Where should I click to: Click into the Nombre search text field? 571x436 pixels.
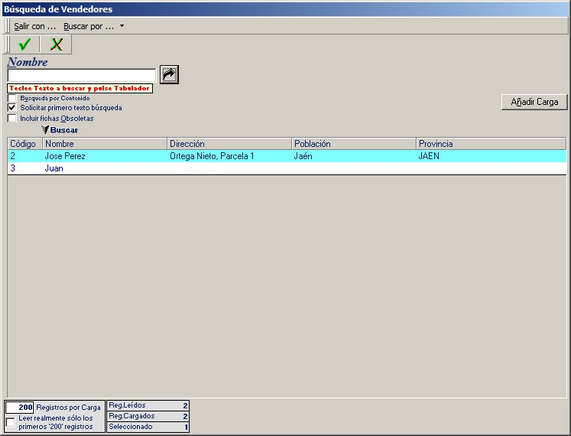pyautogui.click(x=82, y=75)
